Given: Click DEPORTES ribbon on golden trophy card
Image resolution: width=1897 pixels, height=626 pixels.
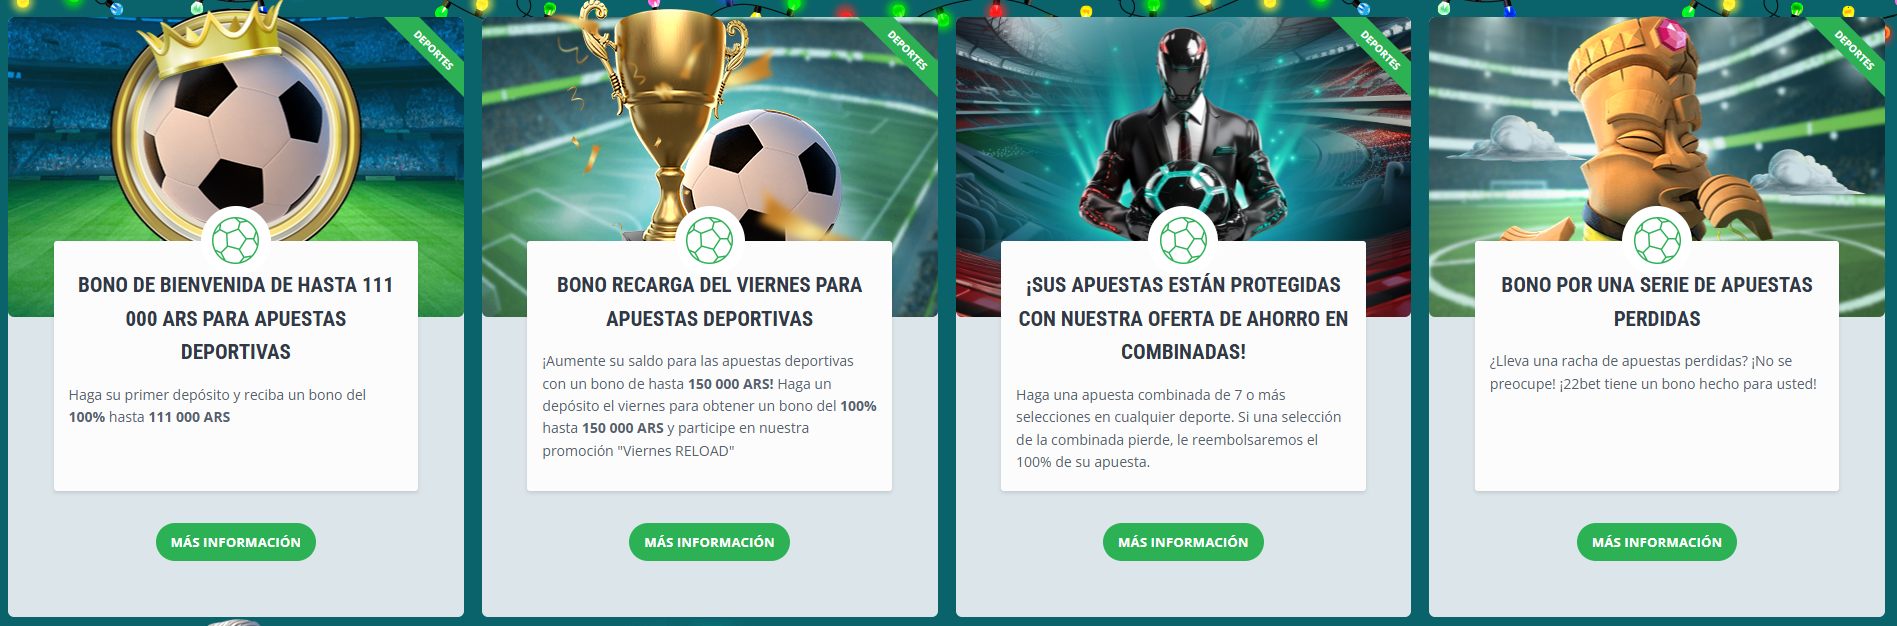Looking at the screenshot, I should (x=907, y=50).
